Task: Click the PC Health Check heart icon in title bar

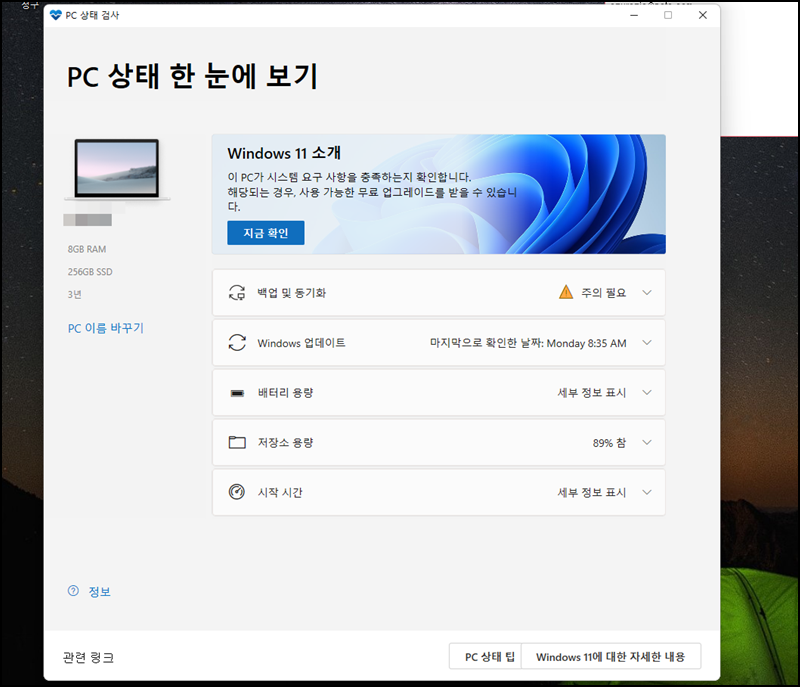Action: pos(56,15)
